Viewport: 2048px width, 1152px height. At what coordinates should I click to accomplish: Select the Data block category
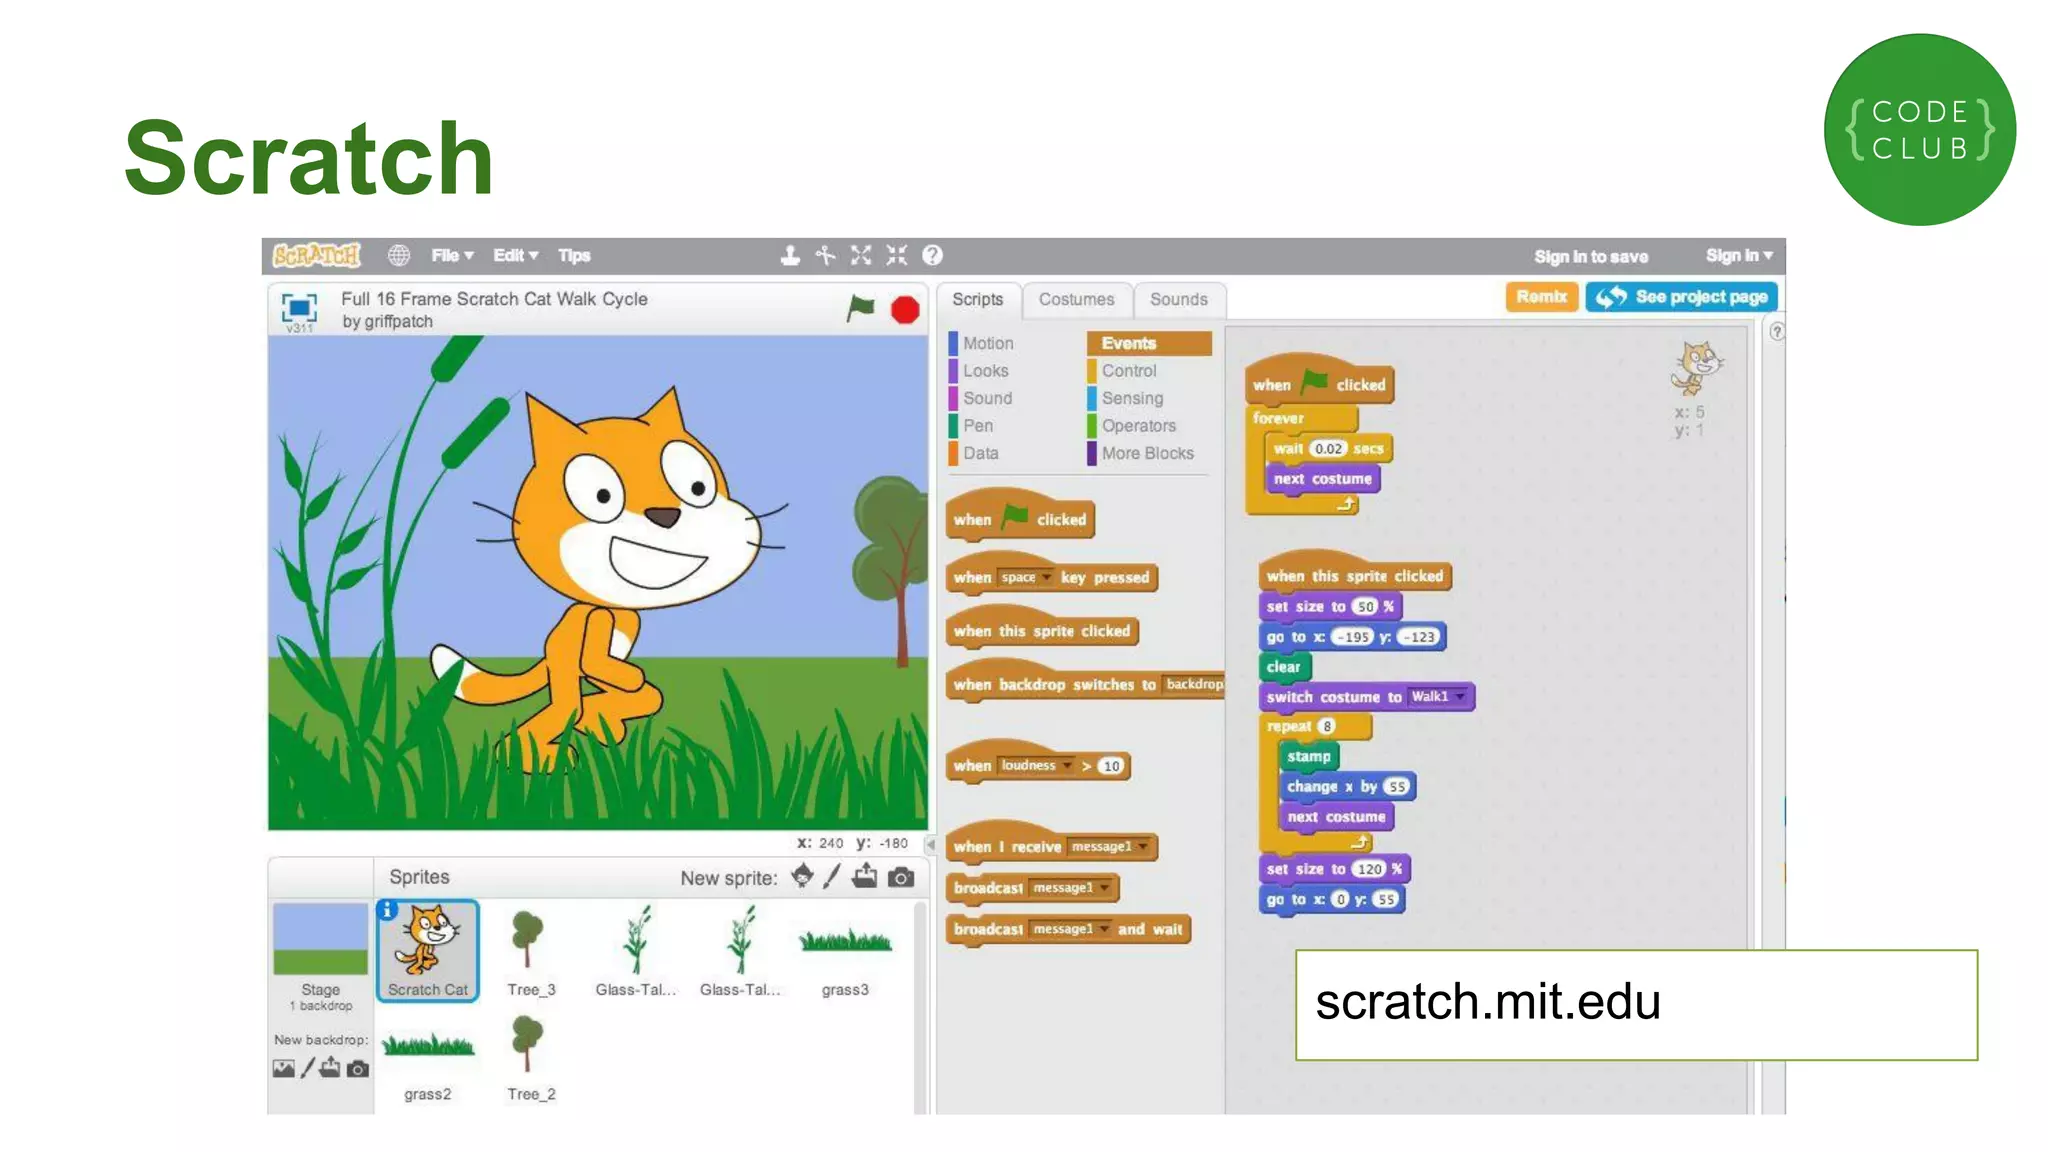(x=980, y=453)
